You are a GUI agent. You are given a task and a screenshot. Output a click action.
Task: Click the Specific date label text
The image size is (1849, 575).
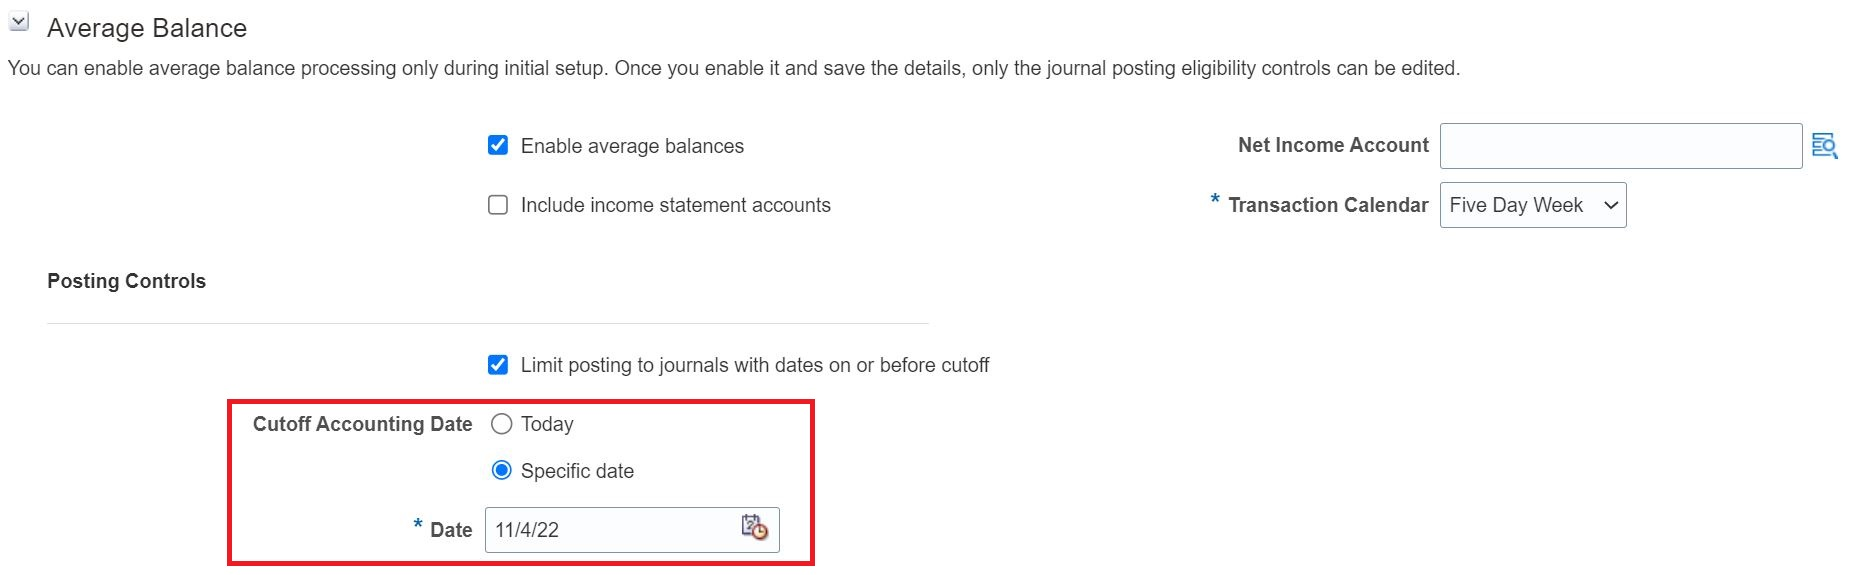pos(577,471)
